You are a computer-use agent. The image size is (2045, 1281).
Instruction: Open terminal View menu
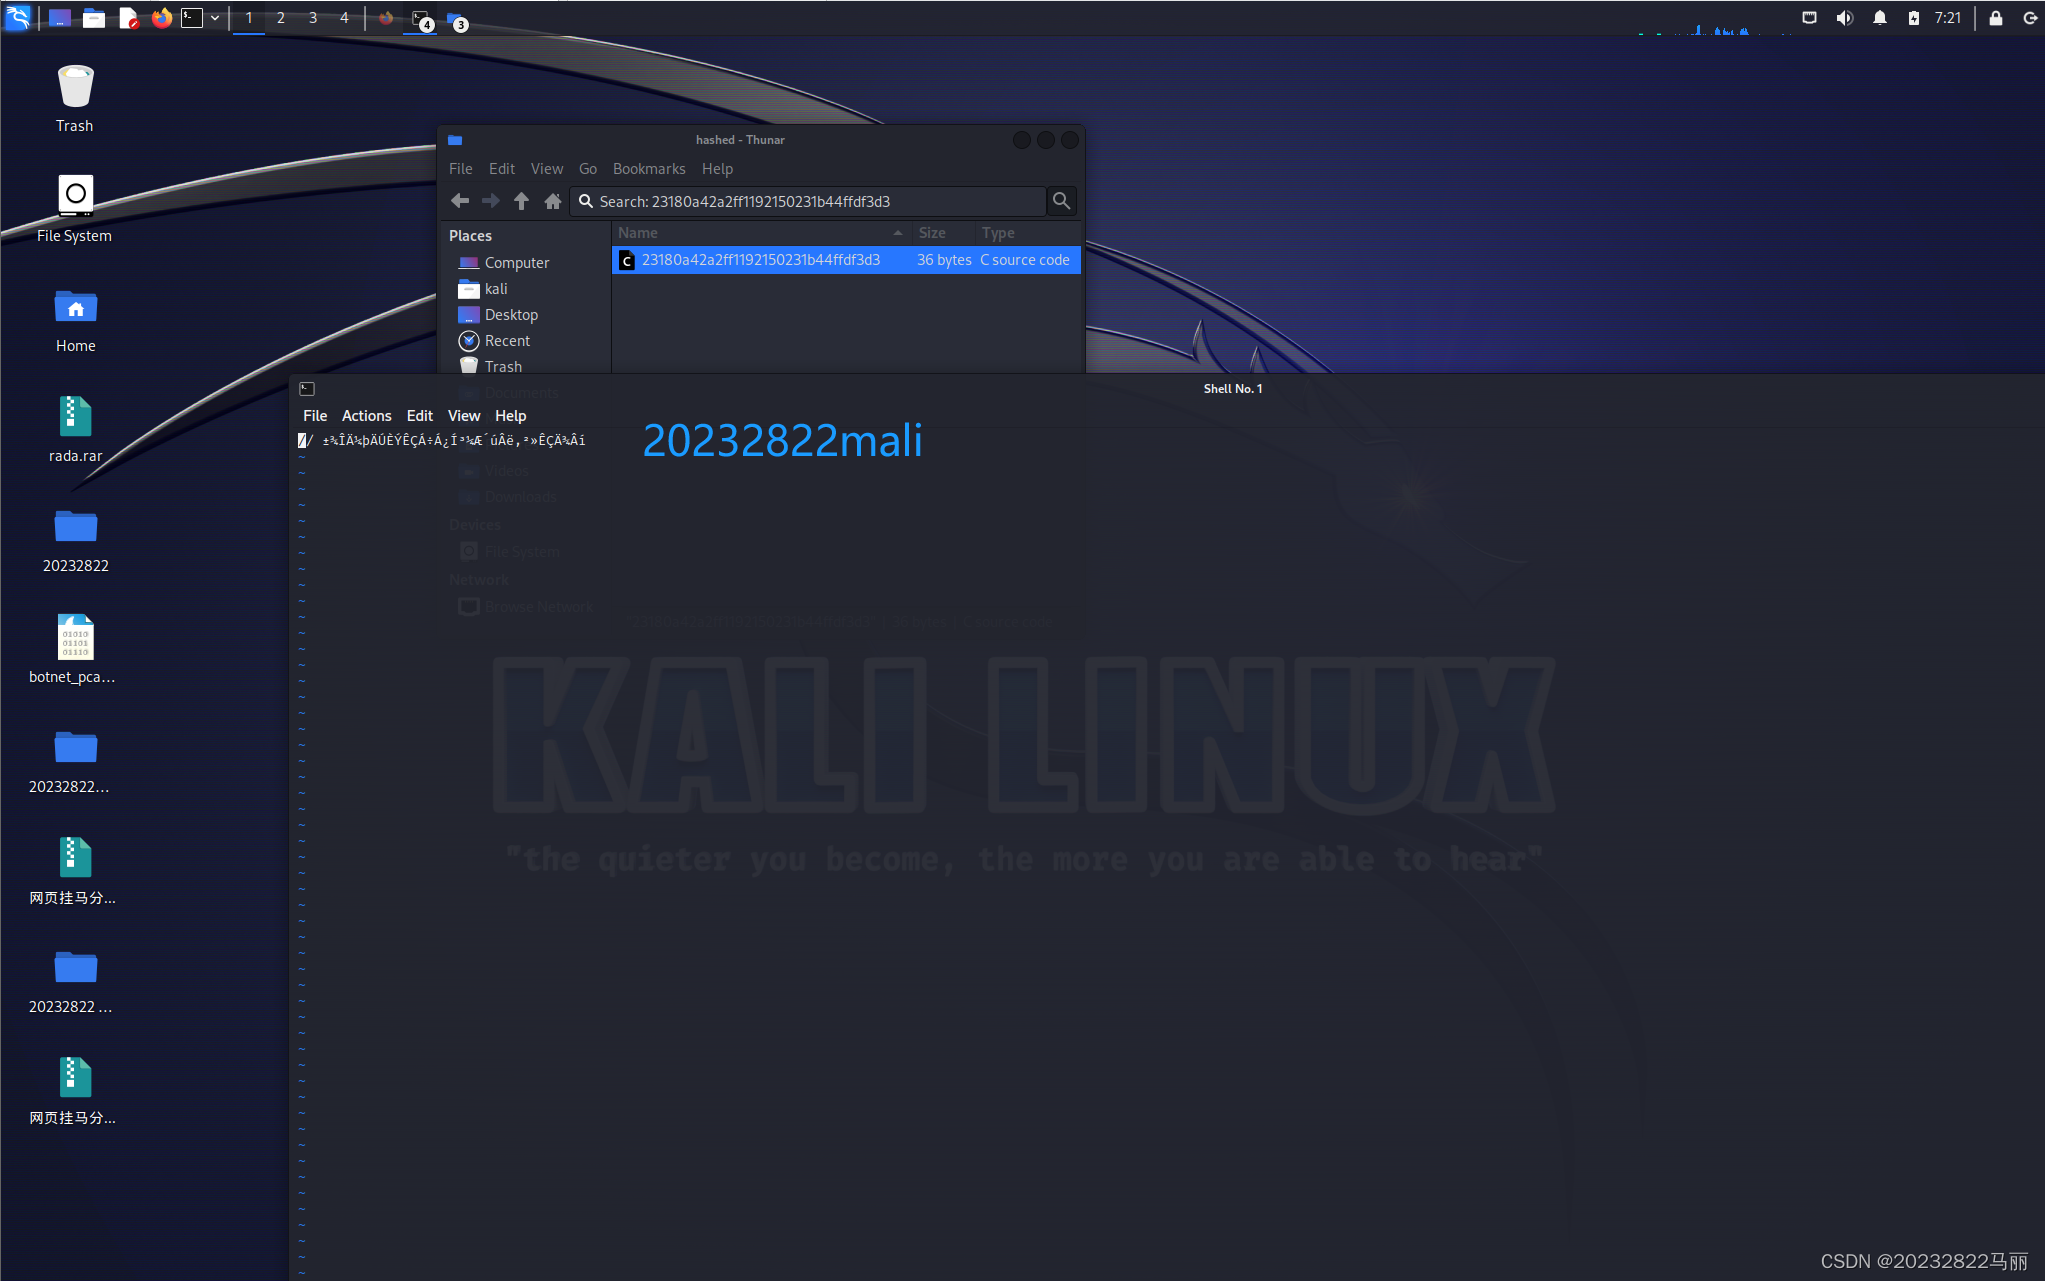tap(464, 416)
